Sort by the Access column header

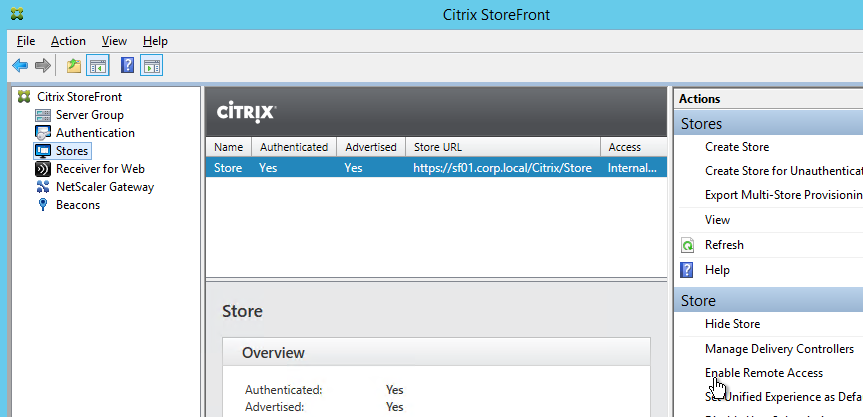pyautogui.click(x=633, y=147)
